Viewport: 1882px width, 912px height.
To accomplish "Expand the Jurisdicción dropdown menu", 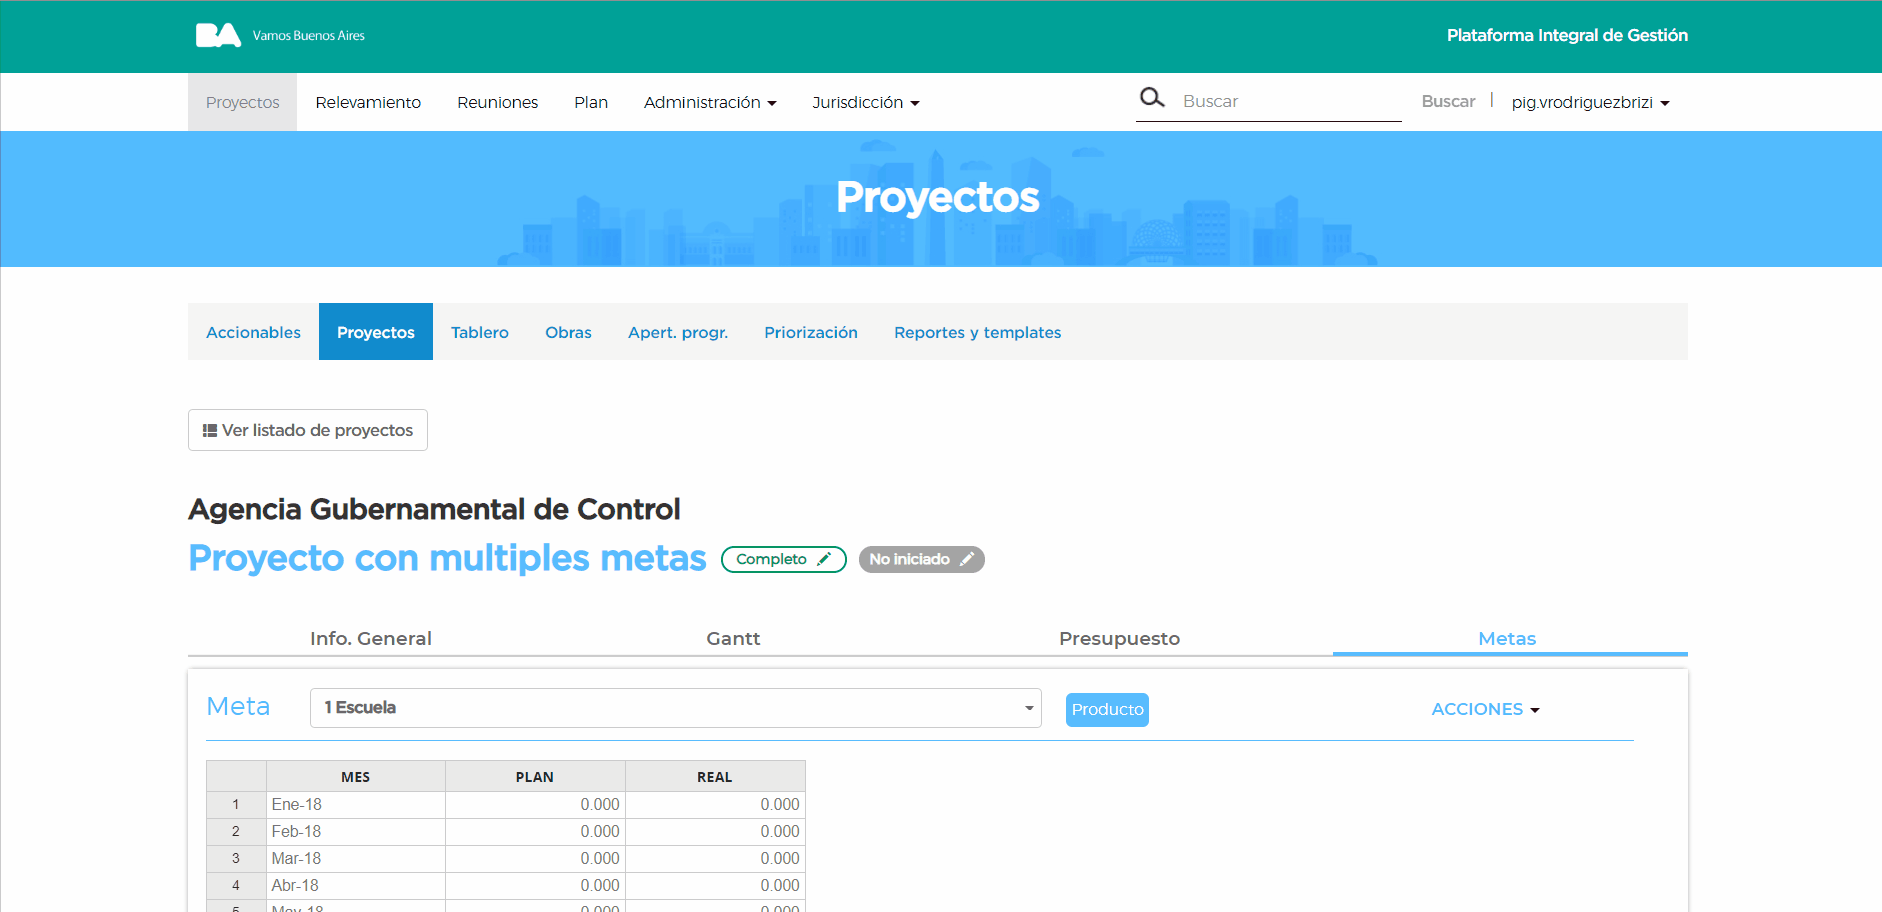I will click(x=865, y=102).
